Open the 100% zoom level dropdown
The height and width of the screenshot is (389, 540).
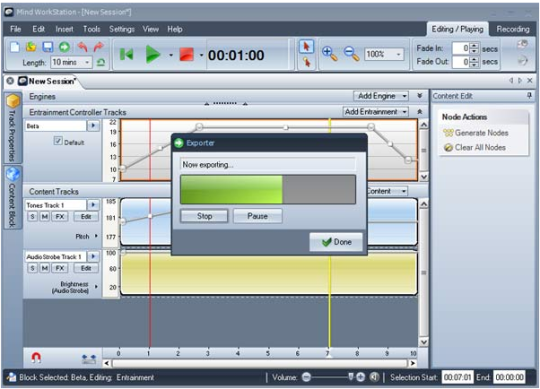pyautogui.click(x=384, y=54)
